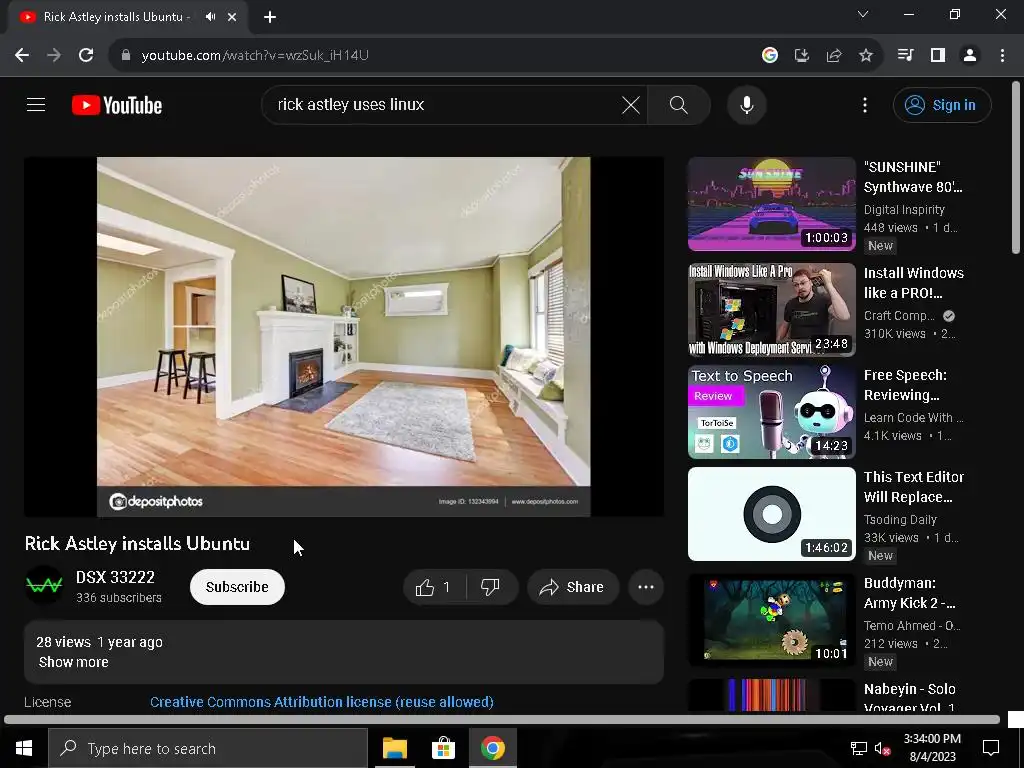Open the Craft Comp... channel name
This screenshot has width=1024, height=768.
pos(899,315)
